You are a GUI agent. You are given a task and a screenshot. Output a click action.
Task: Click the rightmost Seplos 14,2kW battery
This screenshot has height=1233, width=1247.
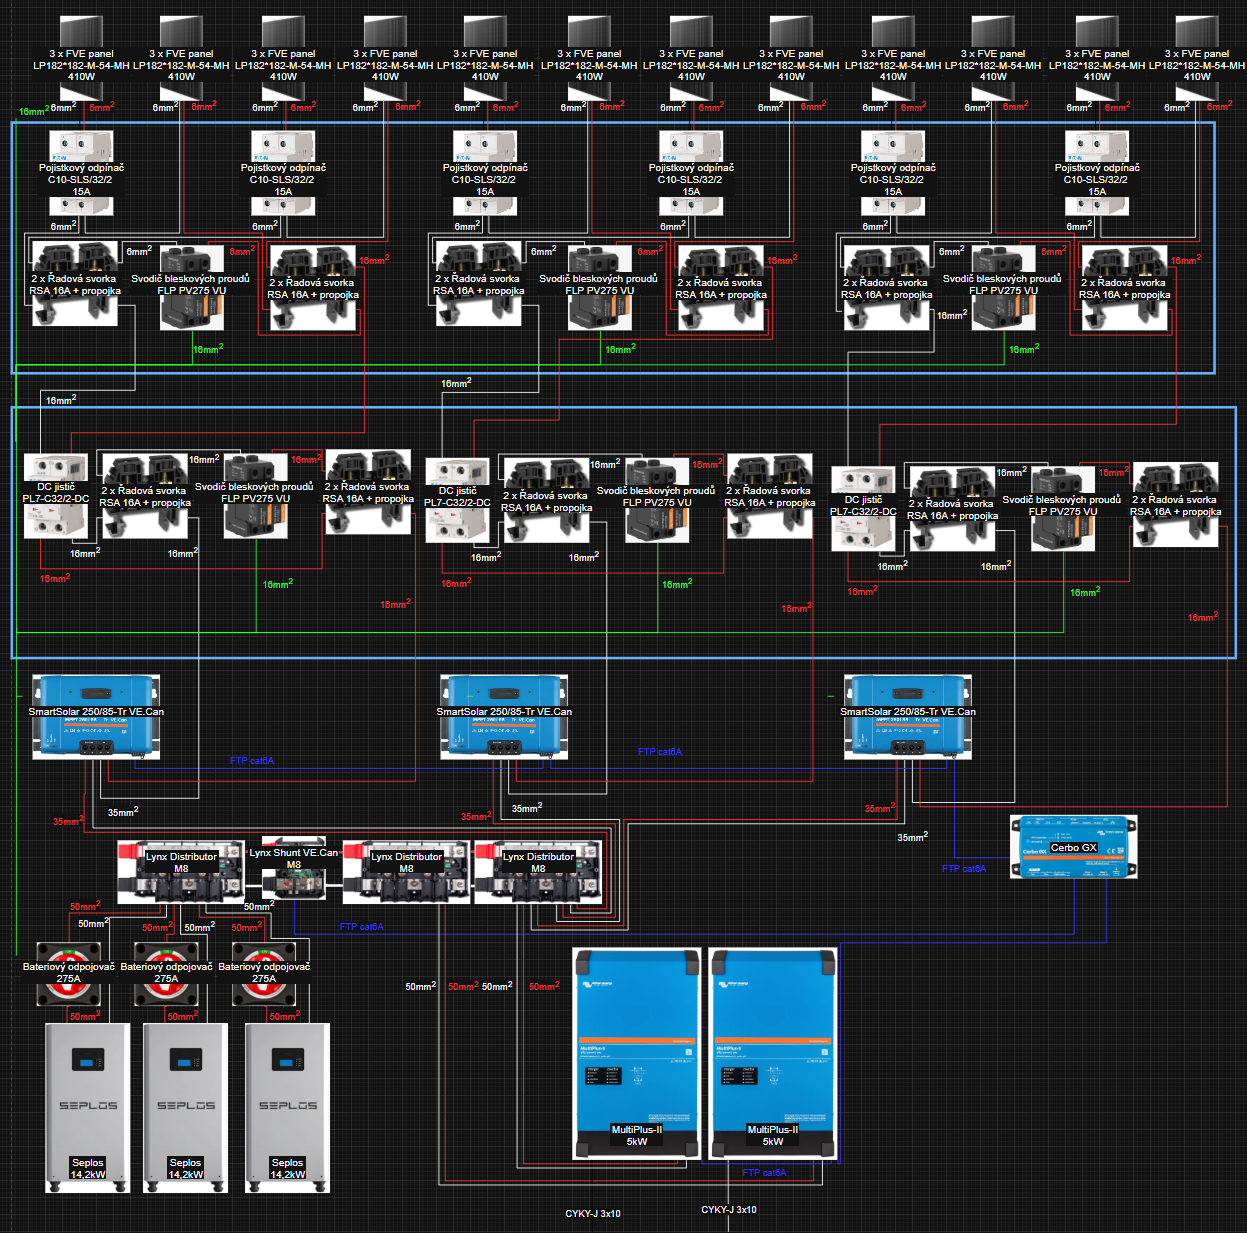coord(288,1105)
